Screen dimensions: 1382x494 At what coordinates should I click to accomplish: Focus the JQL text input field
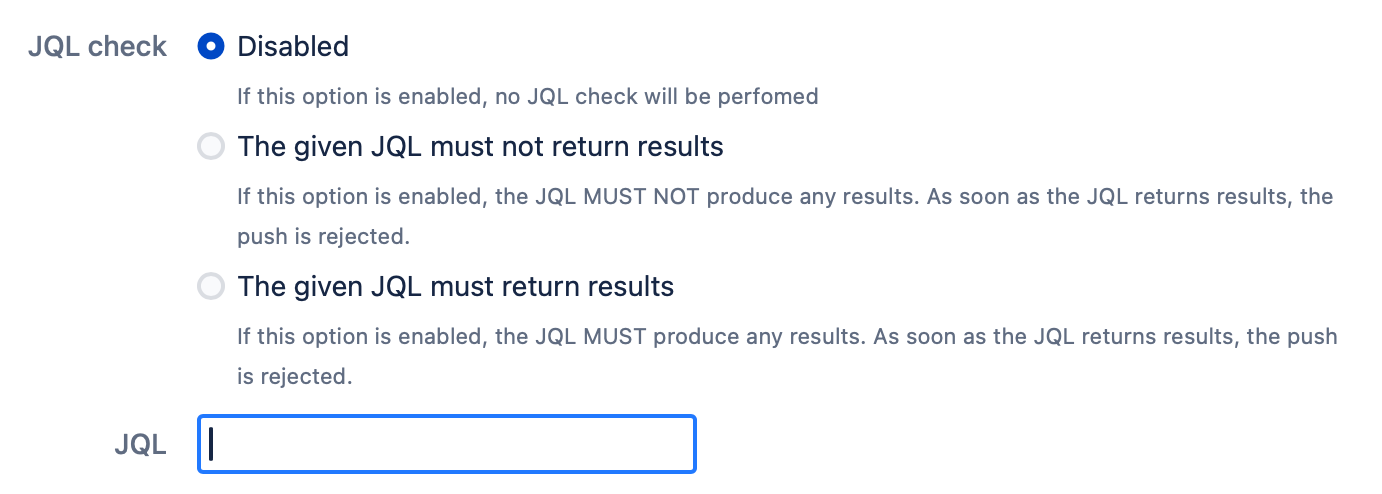(x=446, y=444)
